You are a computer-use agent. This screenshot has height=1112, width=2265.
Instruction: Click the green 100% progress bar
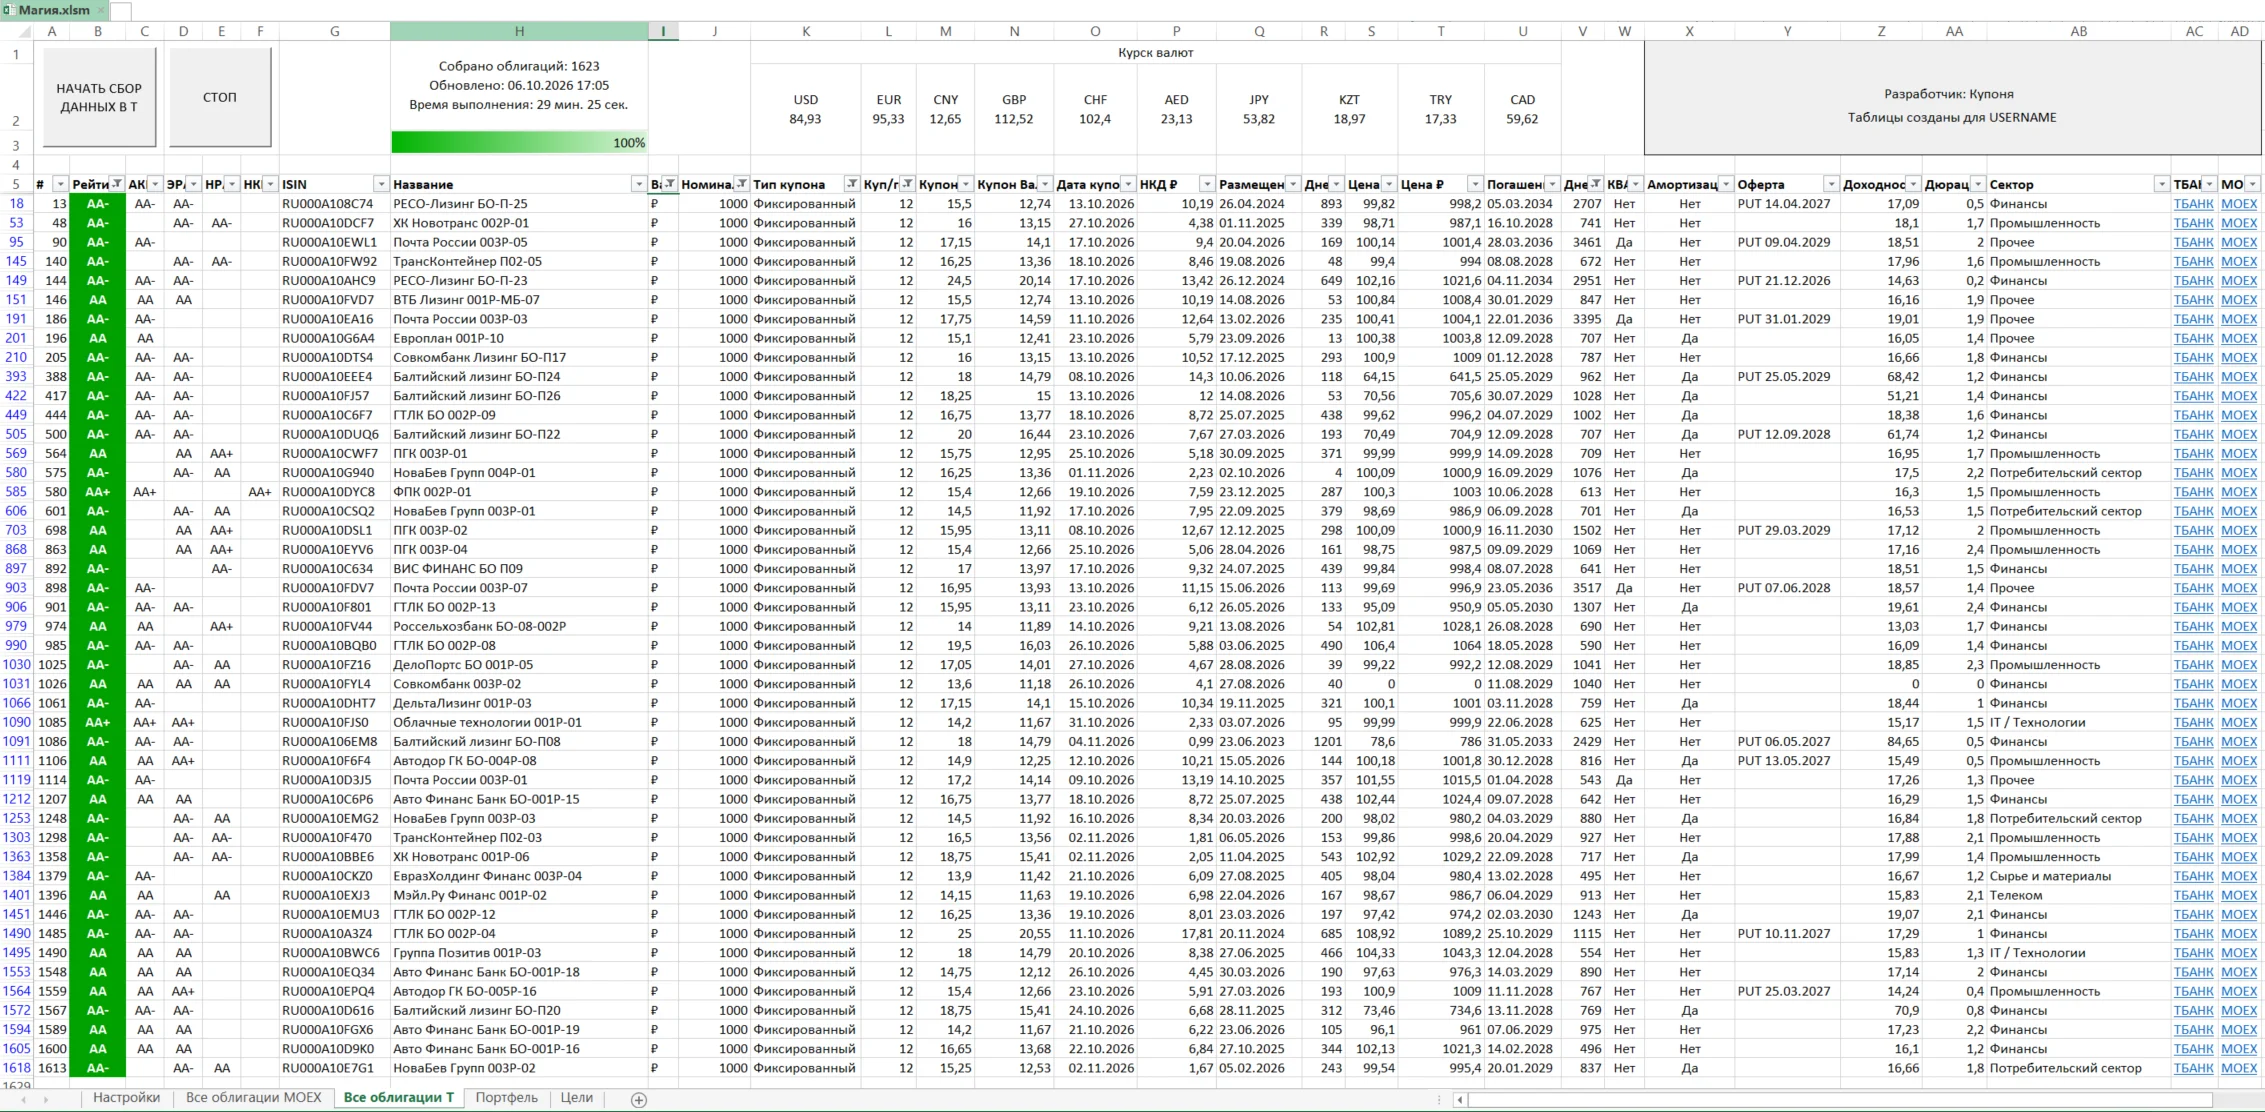pyautogui.click(x=519, y=143)
